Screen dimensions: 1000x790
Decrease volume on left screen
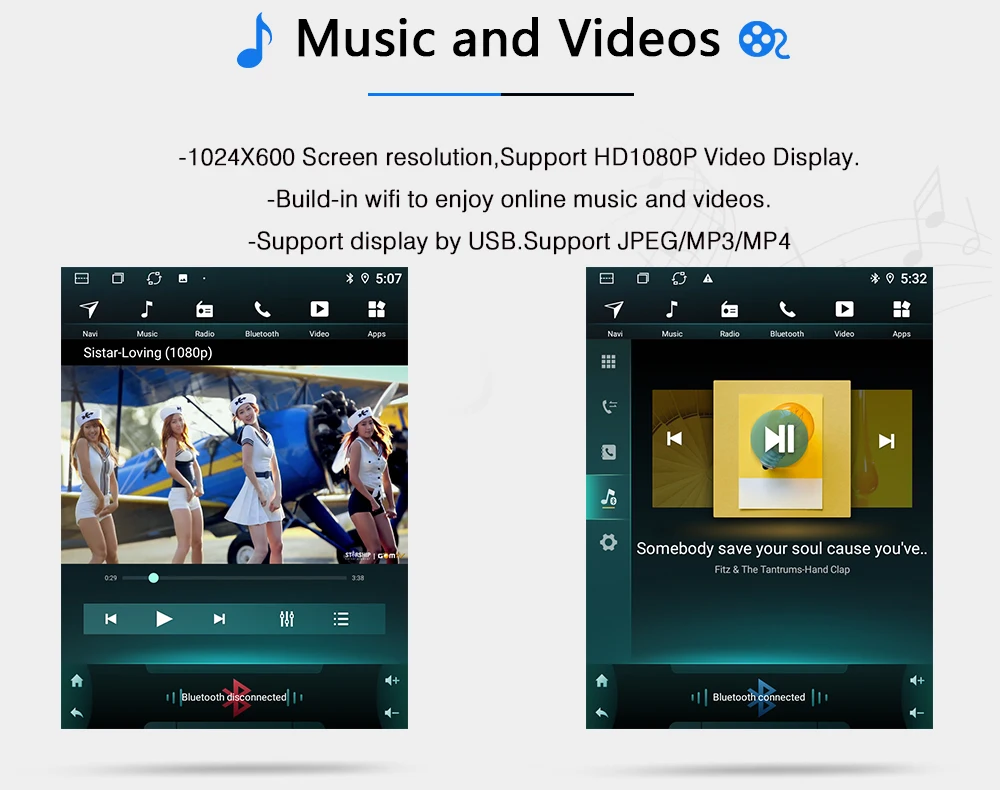[x=392, y=713]
